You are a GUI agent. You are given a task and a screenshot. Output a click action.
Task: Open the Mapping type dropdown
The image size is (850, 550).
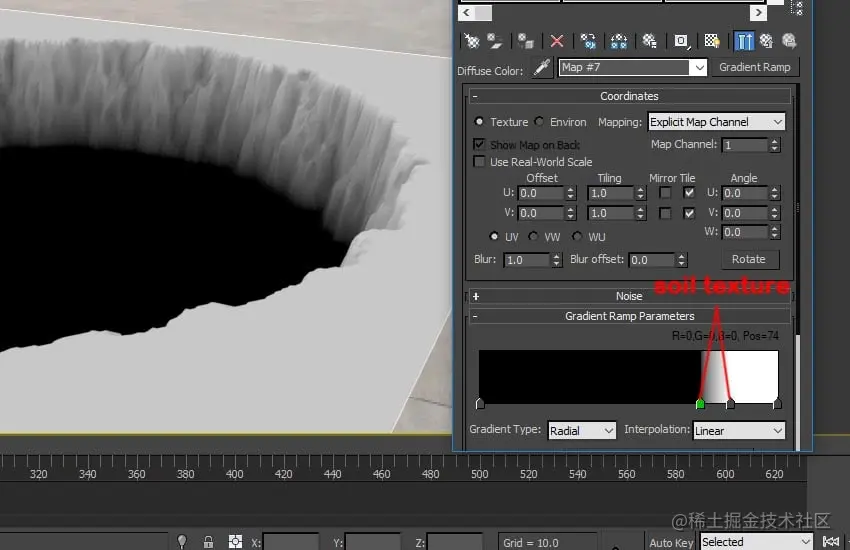coord(716,122)
